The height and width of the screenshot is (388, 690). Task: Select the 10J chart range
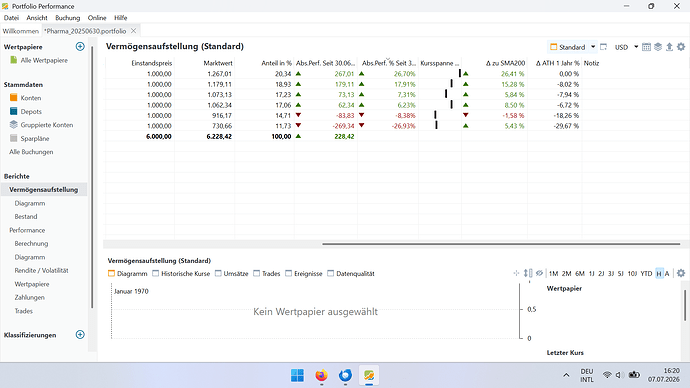pyautogui.click(x=632, y=274)
